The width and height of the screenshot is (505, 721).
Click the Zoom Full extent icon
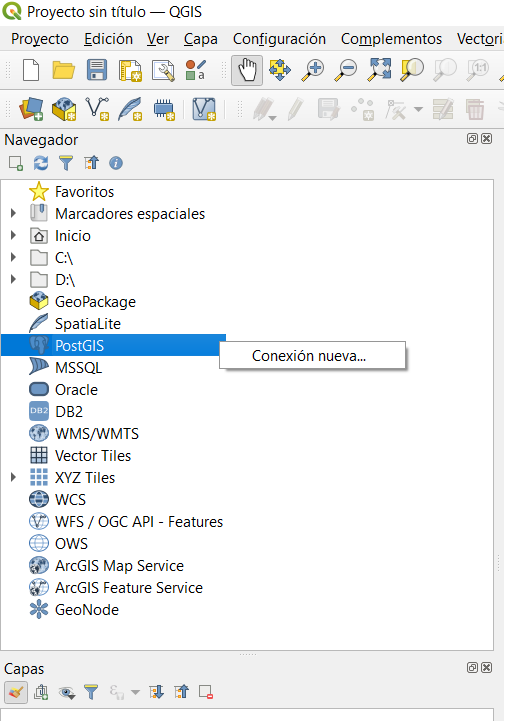(379, 70)
